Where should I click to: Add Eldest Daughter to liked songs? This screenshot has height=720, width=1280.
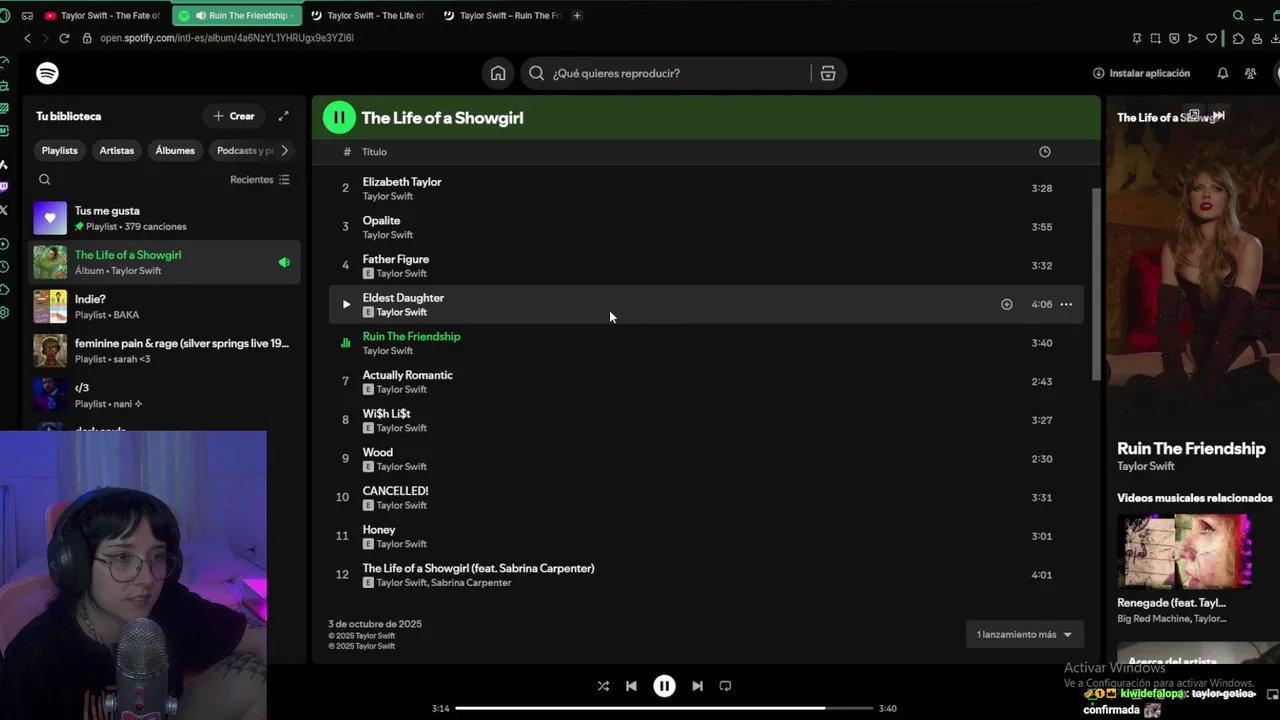coord(1007,304)
